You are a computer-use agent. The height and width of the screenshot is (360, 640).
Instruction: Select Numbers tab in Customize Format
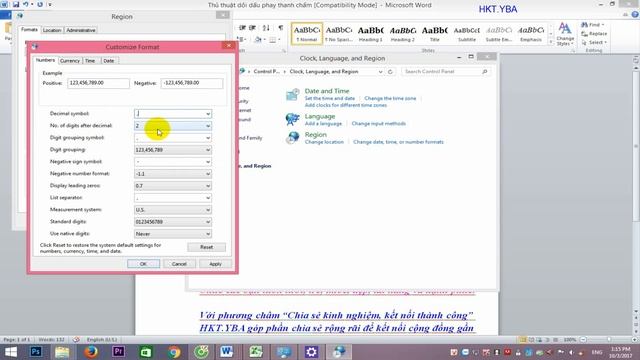tap(45, 60)
